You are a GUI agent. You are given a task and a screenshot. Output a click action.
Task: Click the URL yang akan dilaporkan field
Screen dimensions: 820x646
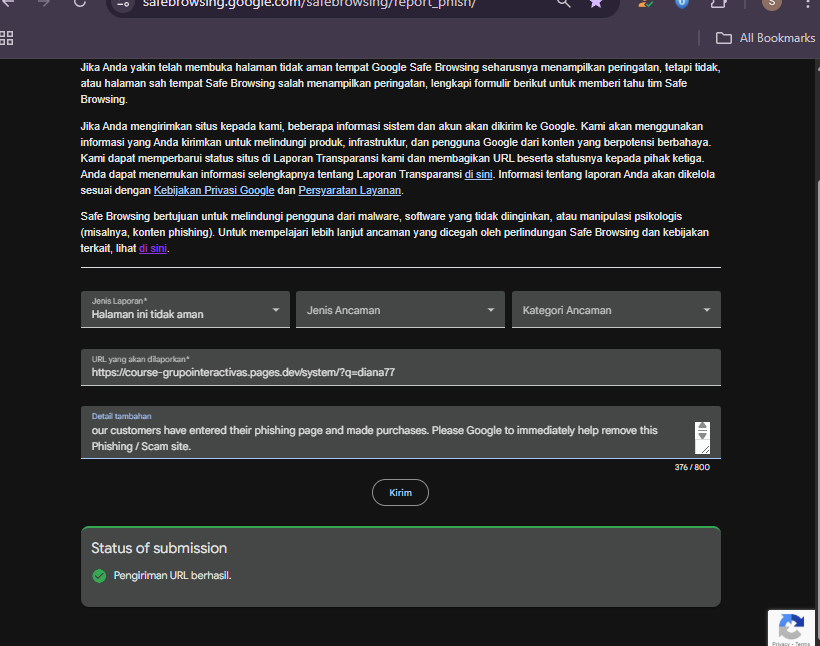pos(401,367)
